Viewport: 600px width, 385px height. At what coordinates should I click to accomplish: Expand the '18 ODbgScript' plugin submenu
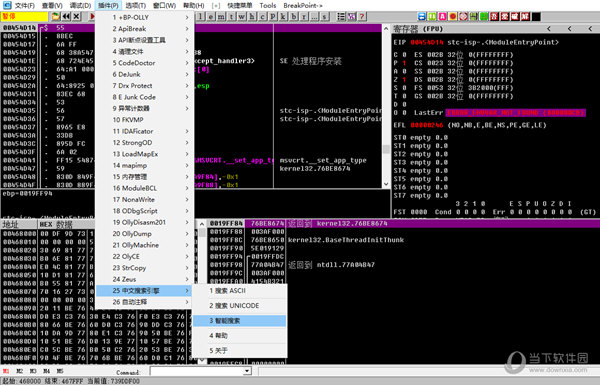(x=144, y=211)
